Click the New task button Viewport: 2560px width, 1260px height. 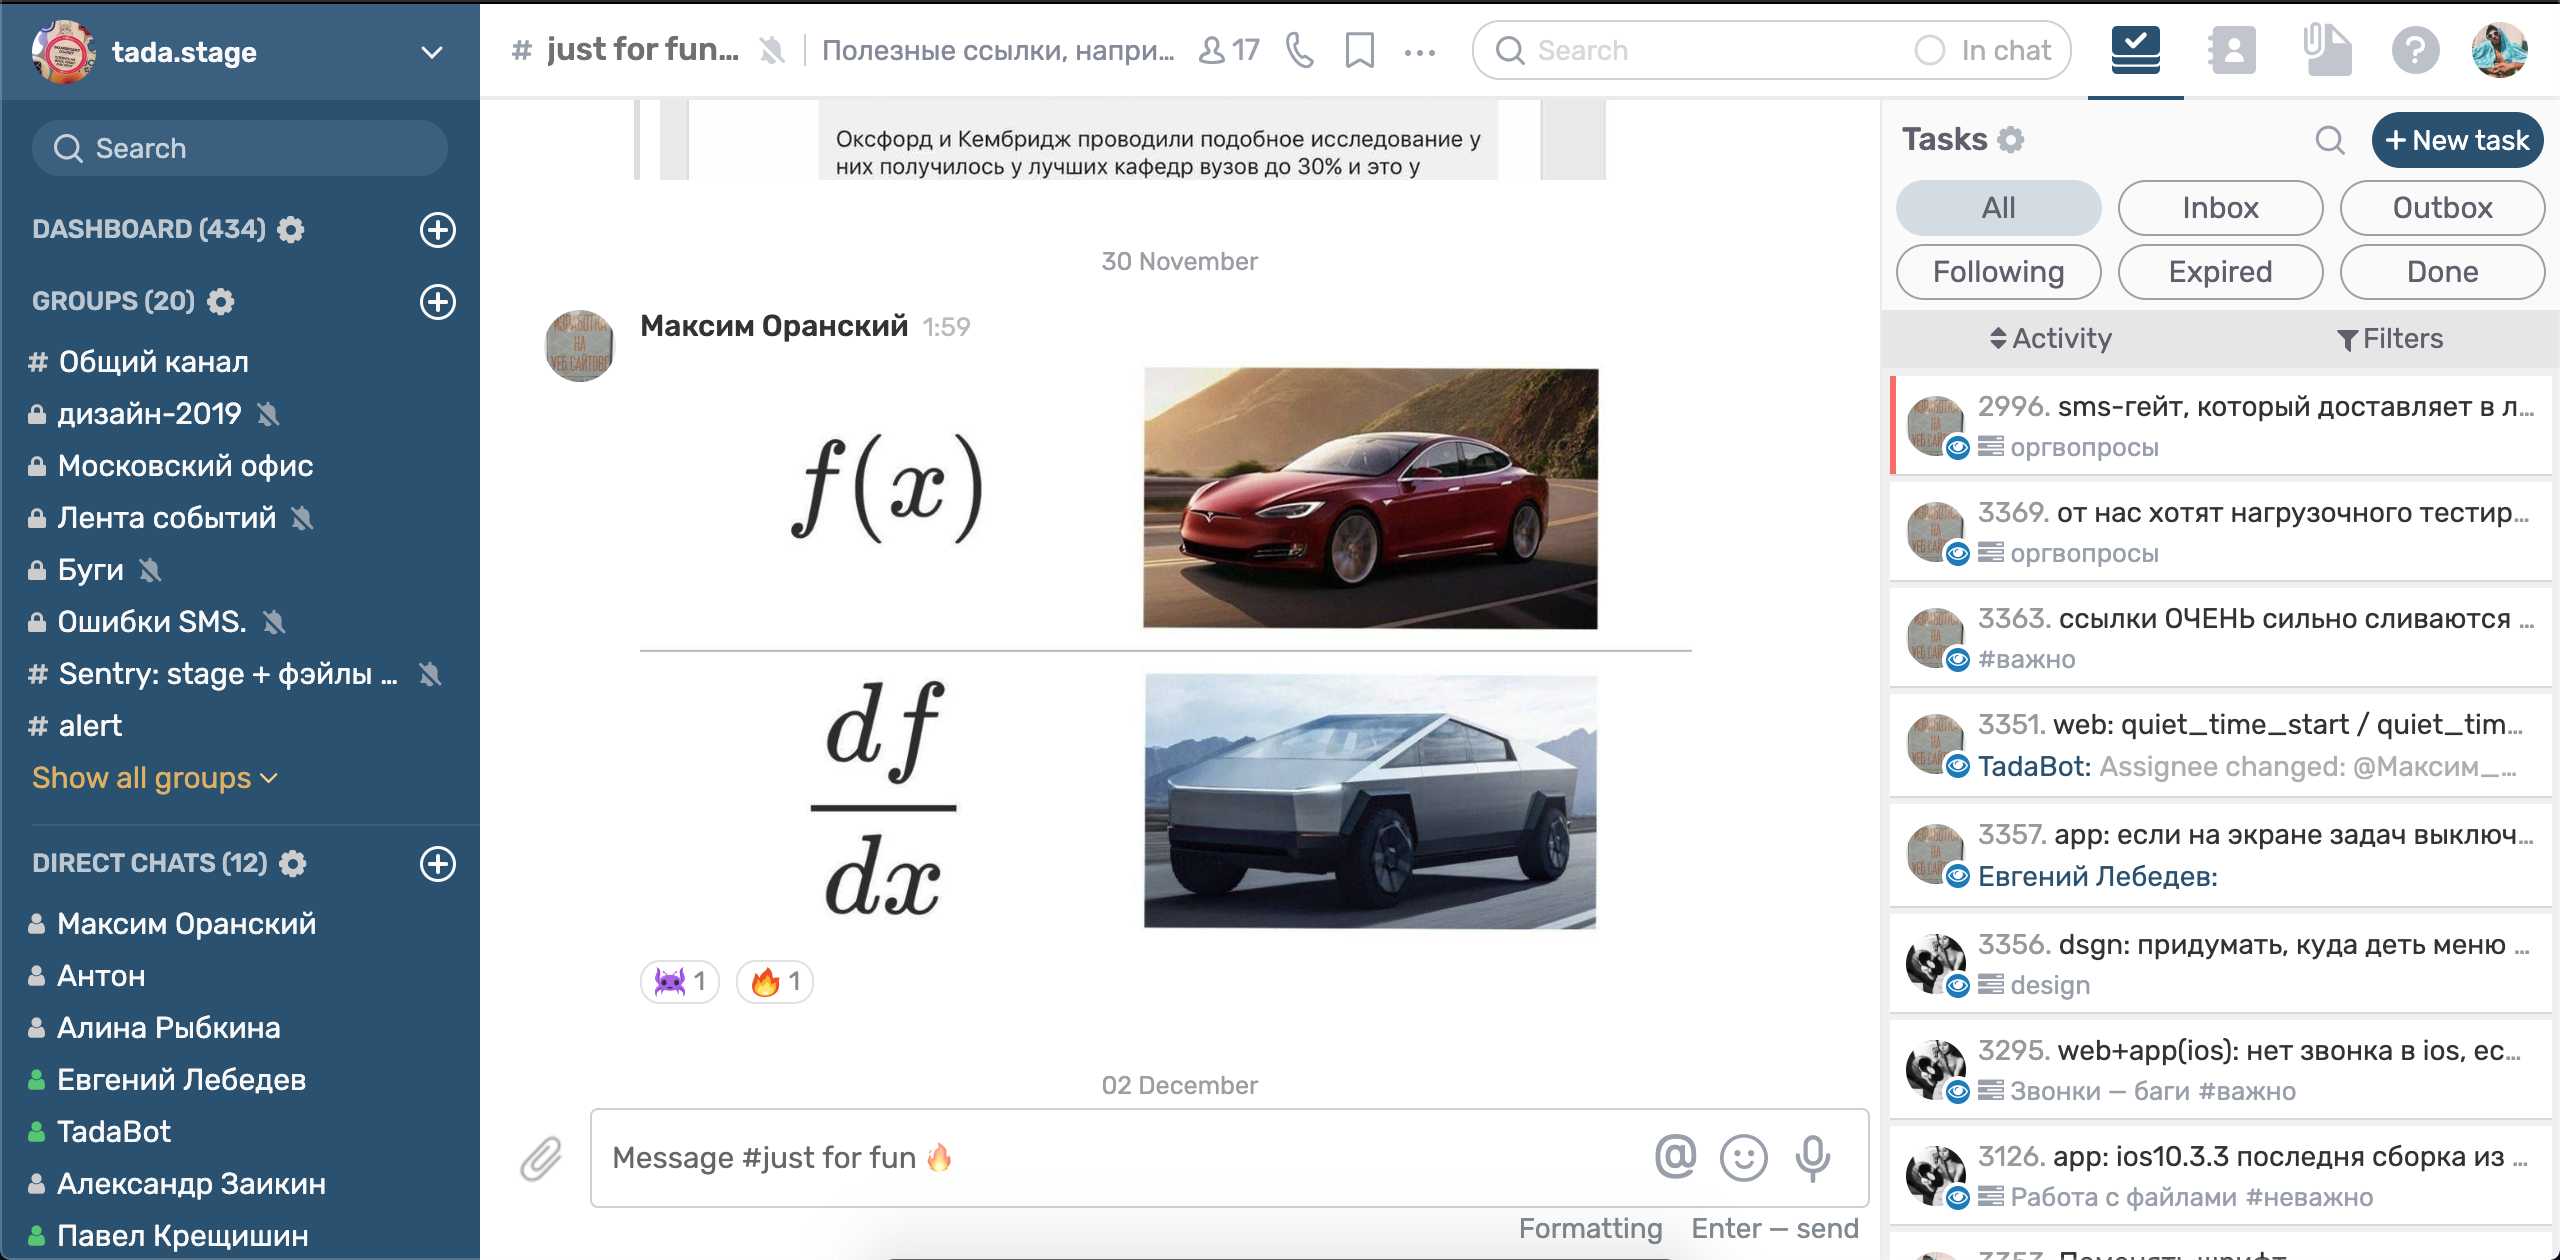(2457, 140)
